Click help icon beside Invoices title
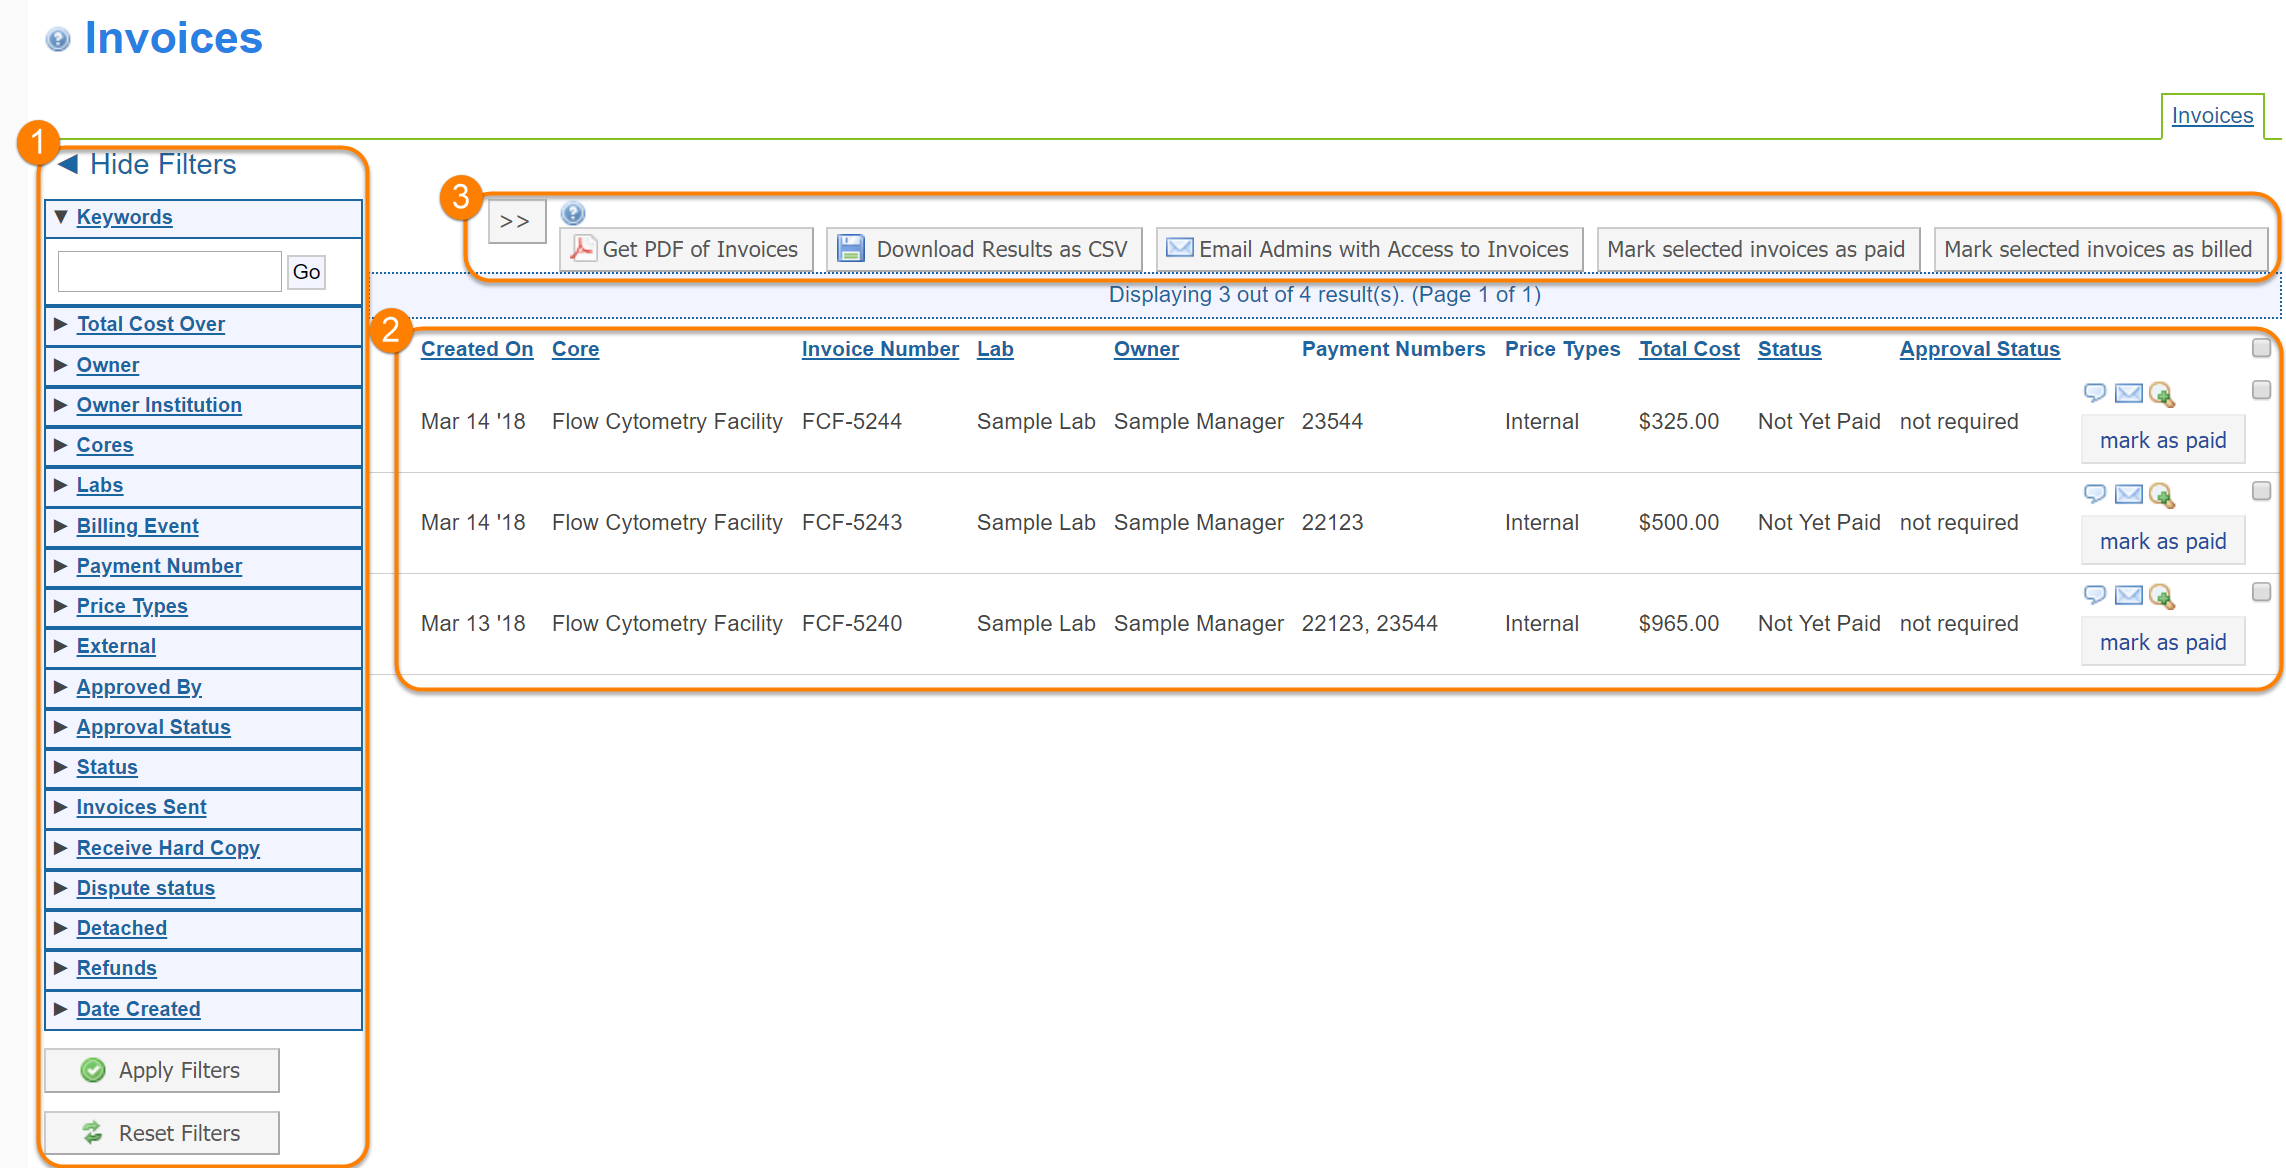The image size is (2286, 1168). [59, 39]
